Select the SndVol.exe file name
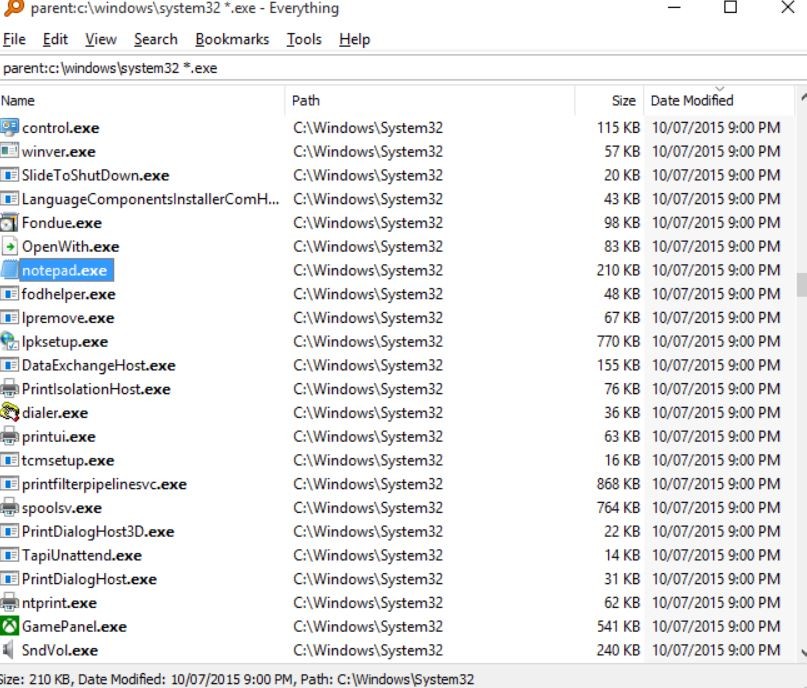Viewport: 807px width, 688px height. pos(60,650)
